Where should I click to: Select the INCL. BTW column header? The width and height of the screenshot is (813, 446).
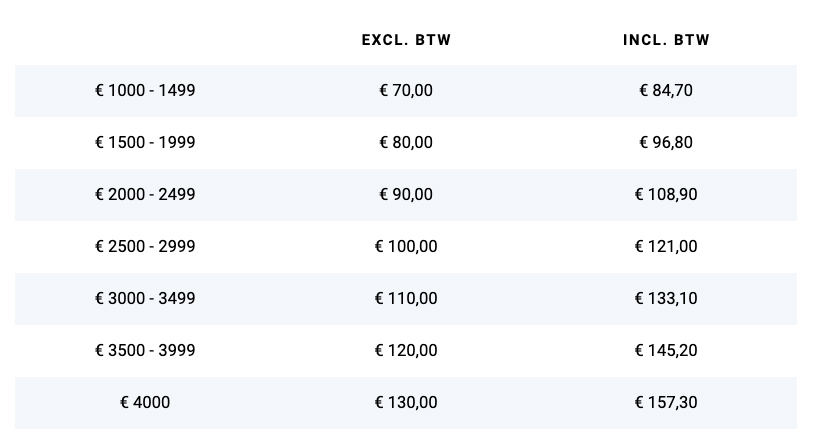pos(666,40)
